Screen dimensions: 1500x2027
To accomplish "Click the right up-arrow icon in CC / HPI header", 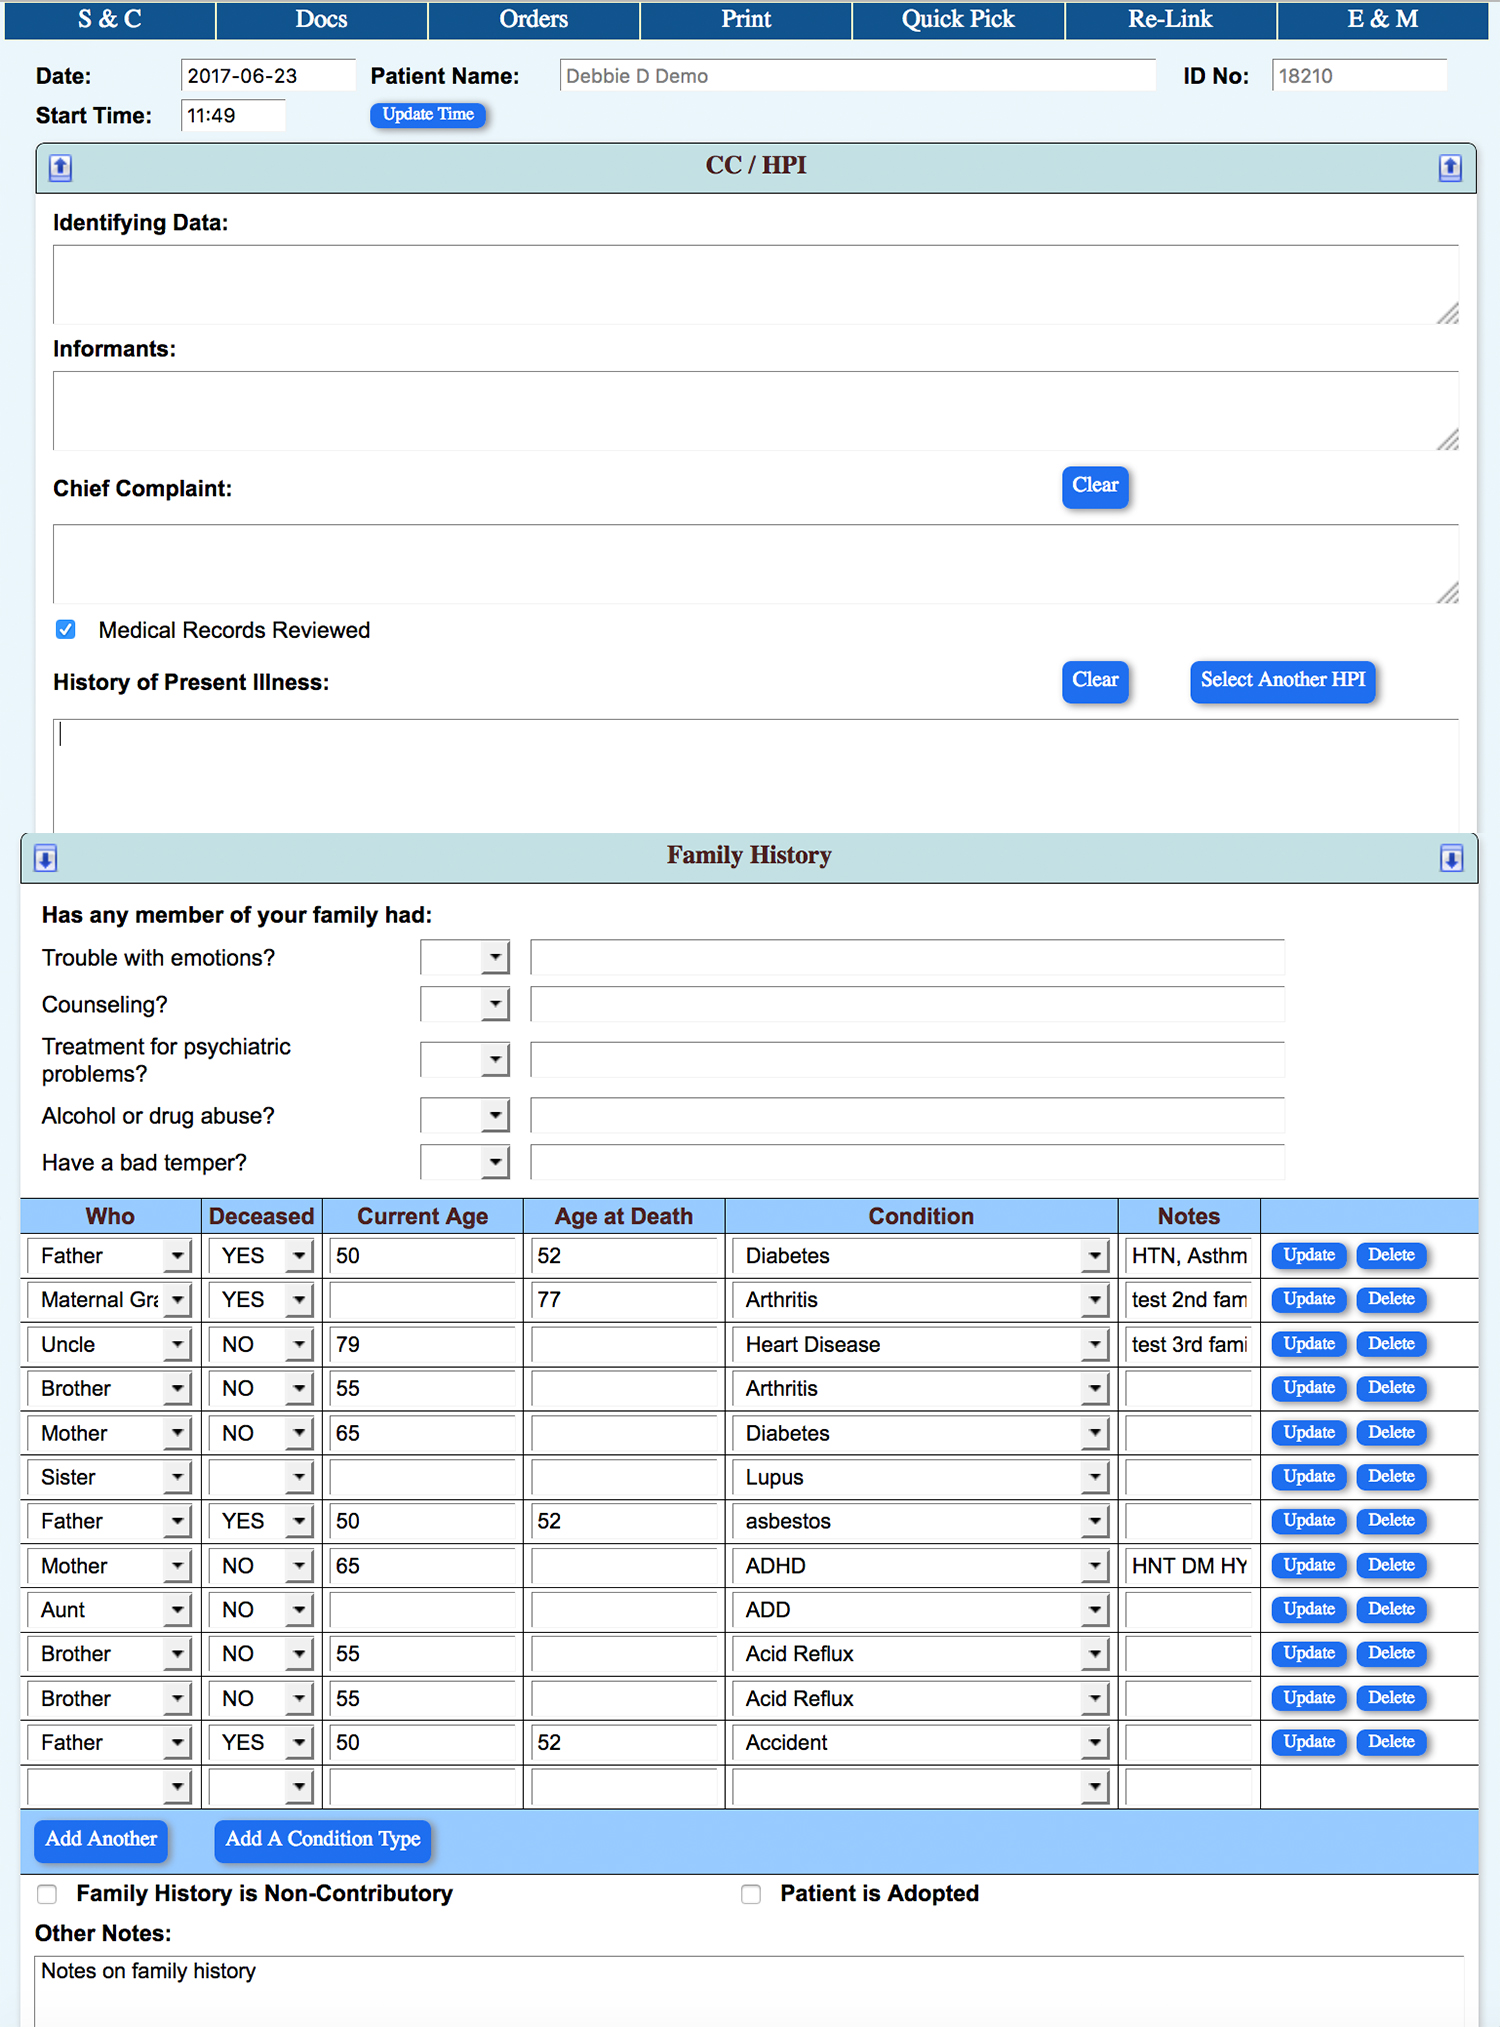I will pyautogui.click(x=1450, y=167).
